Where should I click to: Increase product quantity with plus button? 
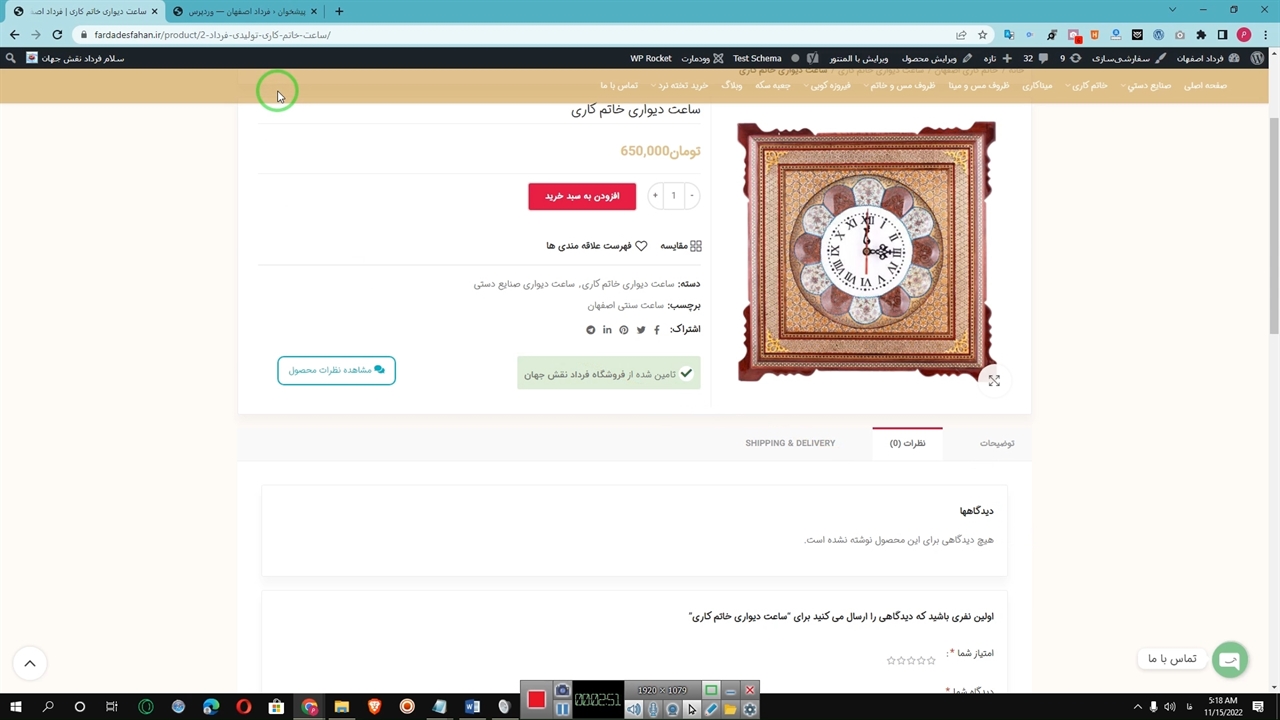pos(655,196)
